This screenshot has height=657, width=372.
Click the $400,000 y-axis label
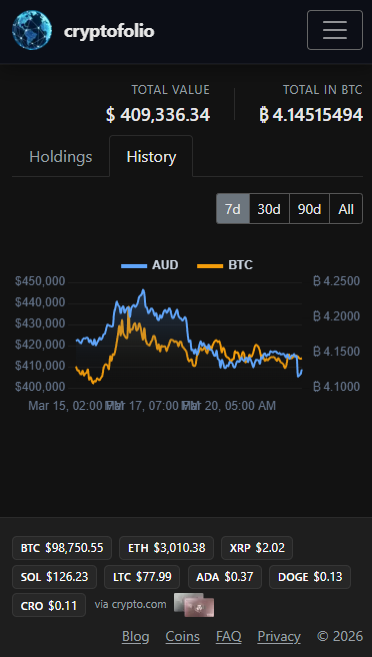pyautogui.click(x=40, y=387)
